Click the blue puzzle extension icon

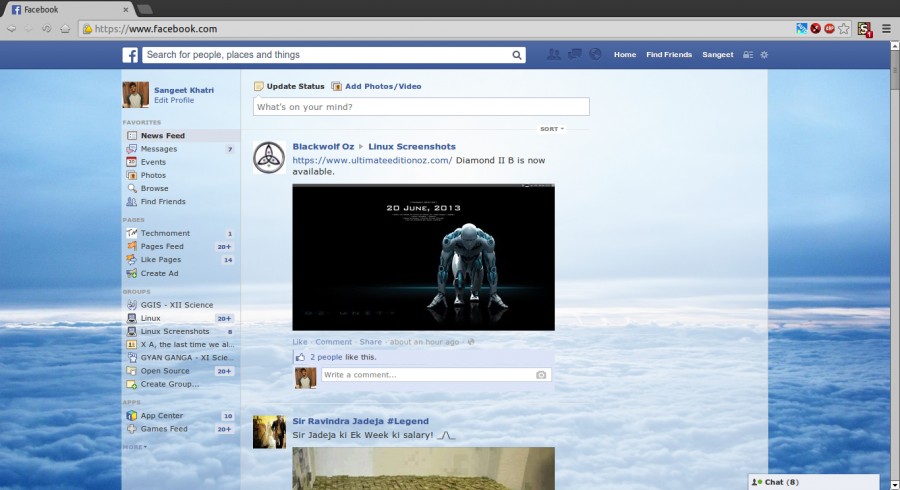[802, 29]
